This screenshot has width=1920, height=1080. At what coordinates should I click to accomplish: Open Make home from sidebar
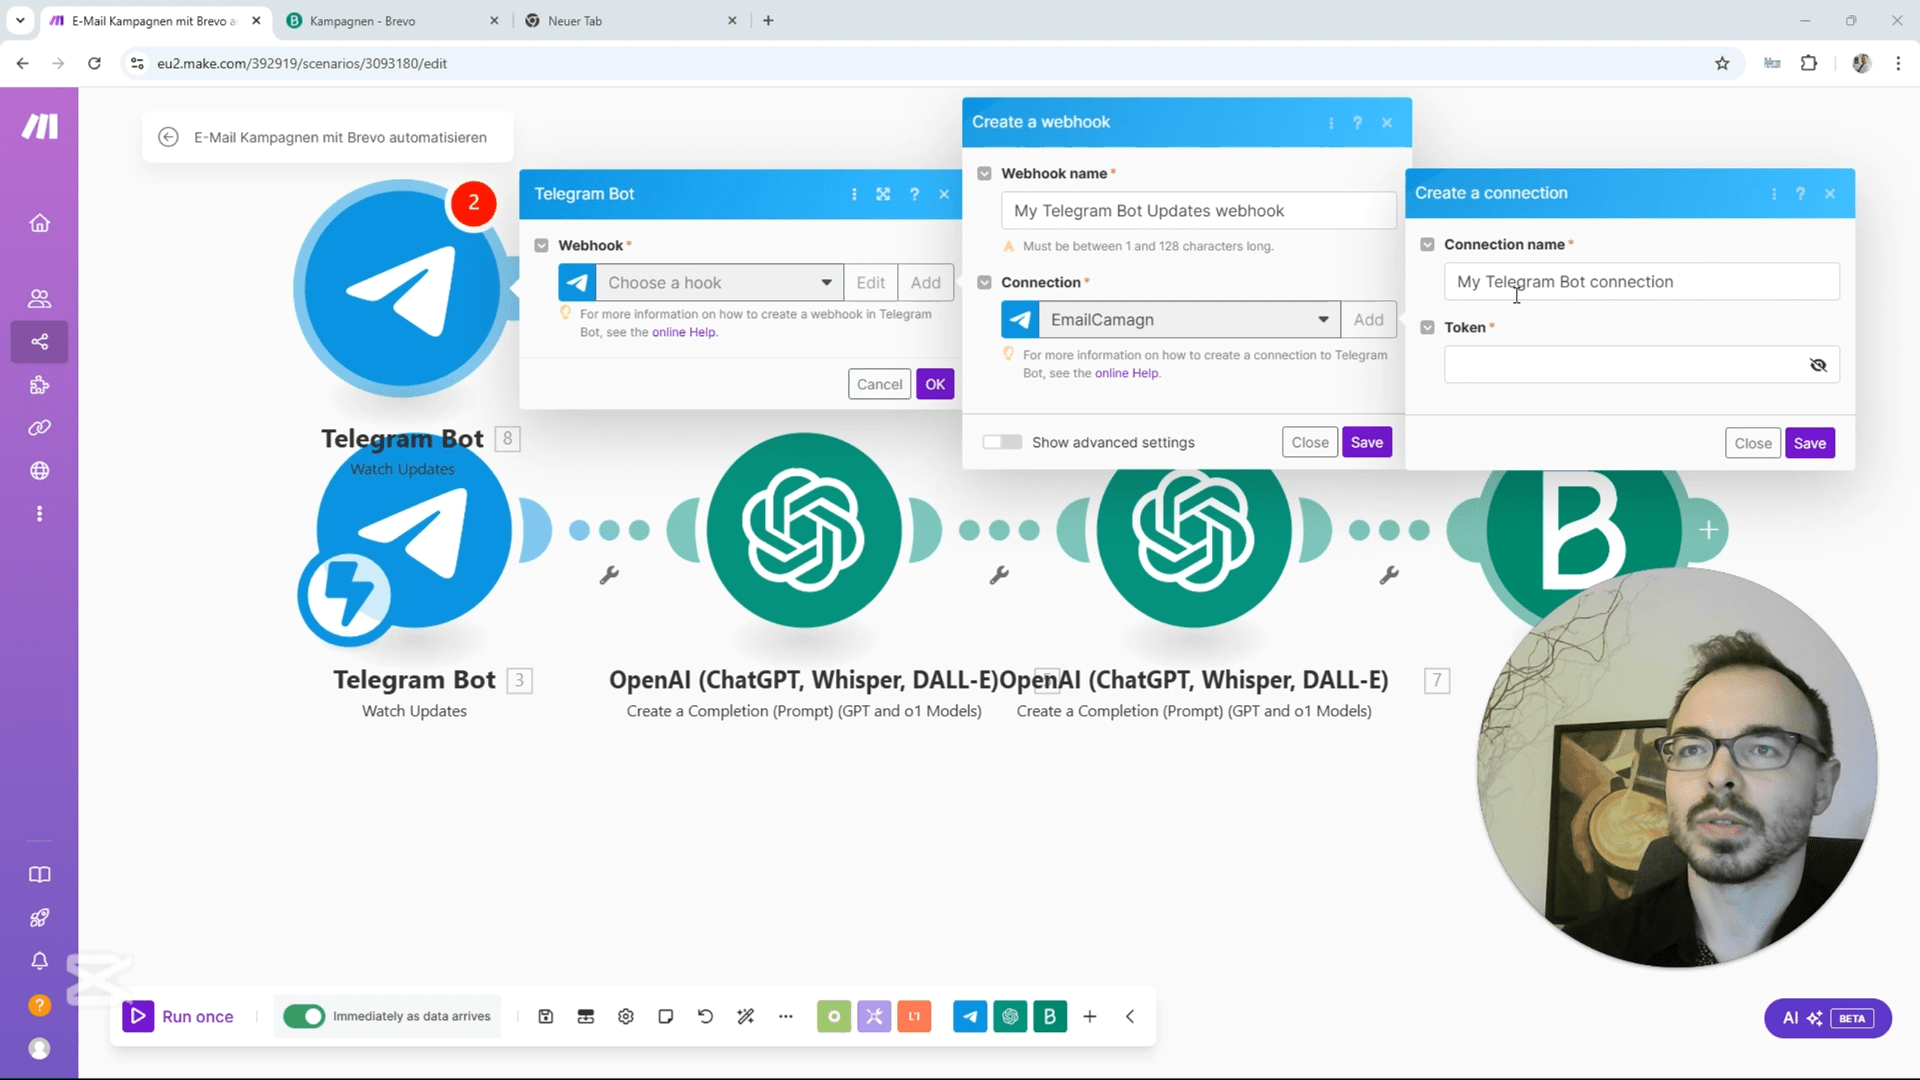(39, 223)
